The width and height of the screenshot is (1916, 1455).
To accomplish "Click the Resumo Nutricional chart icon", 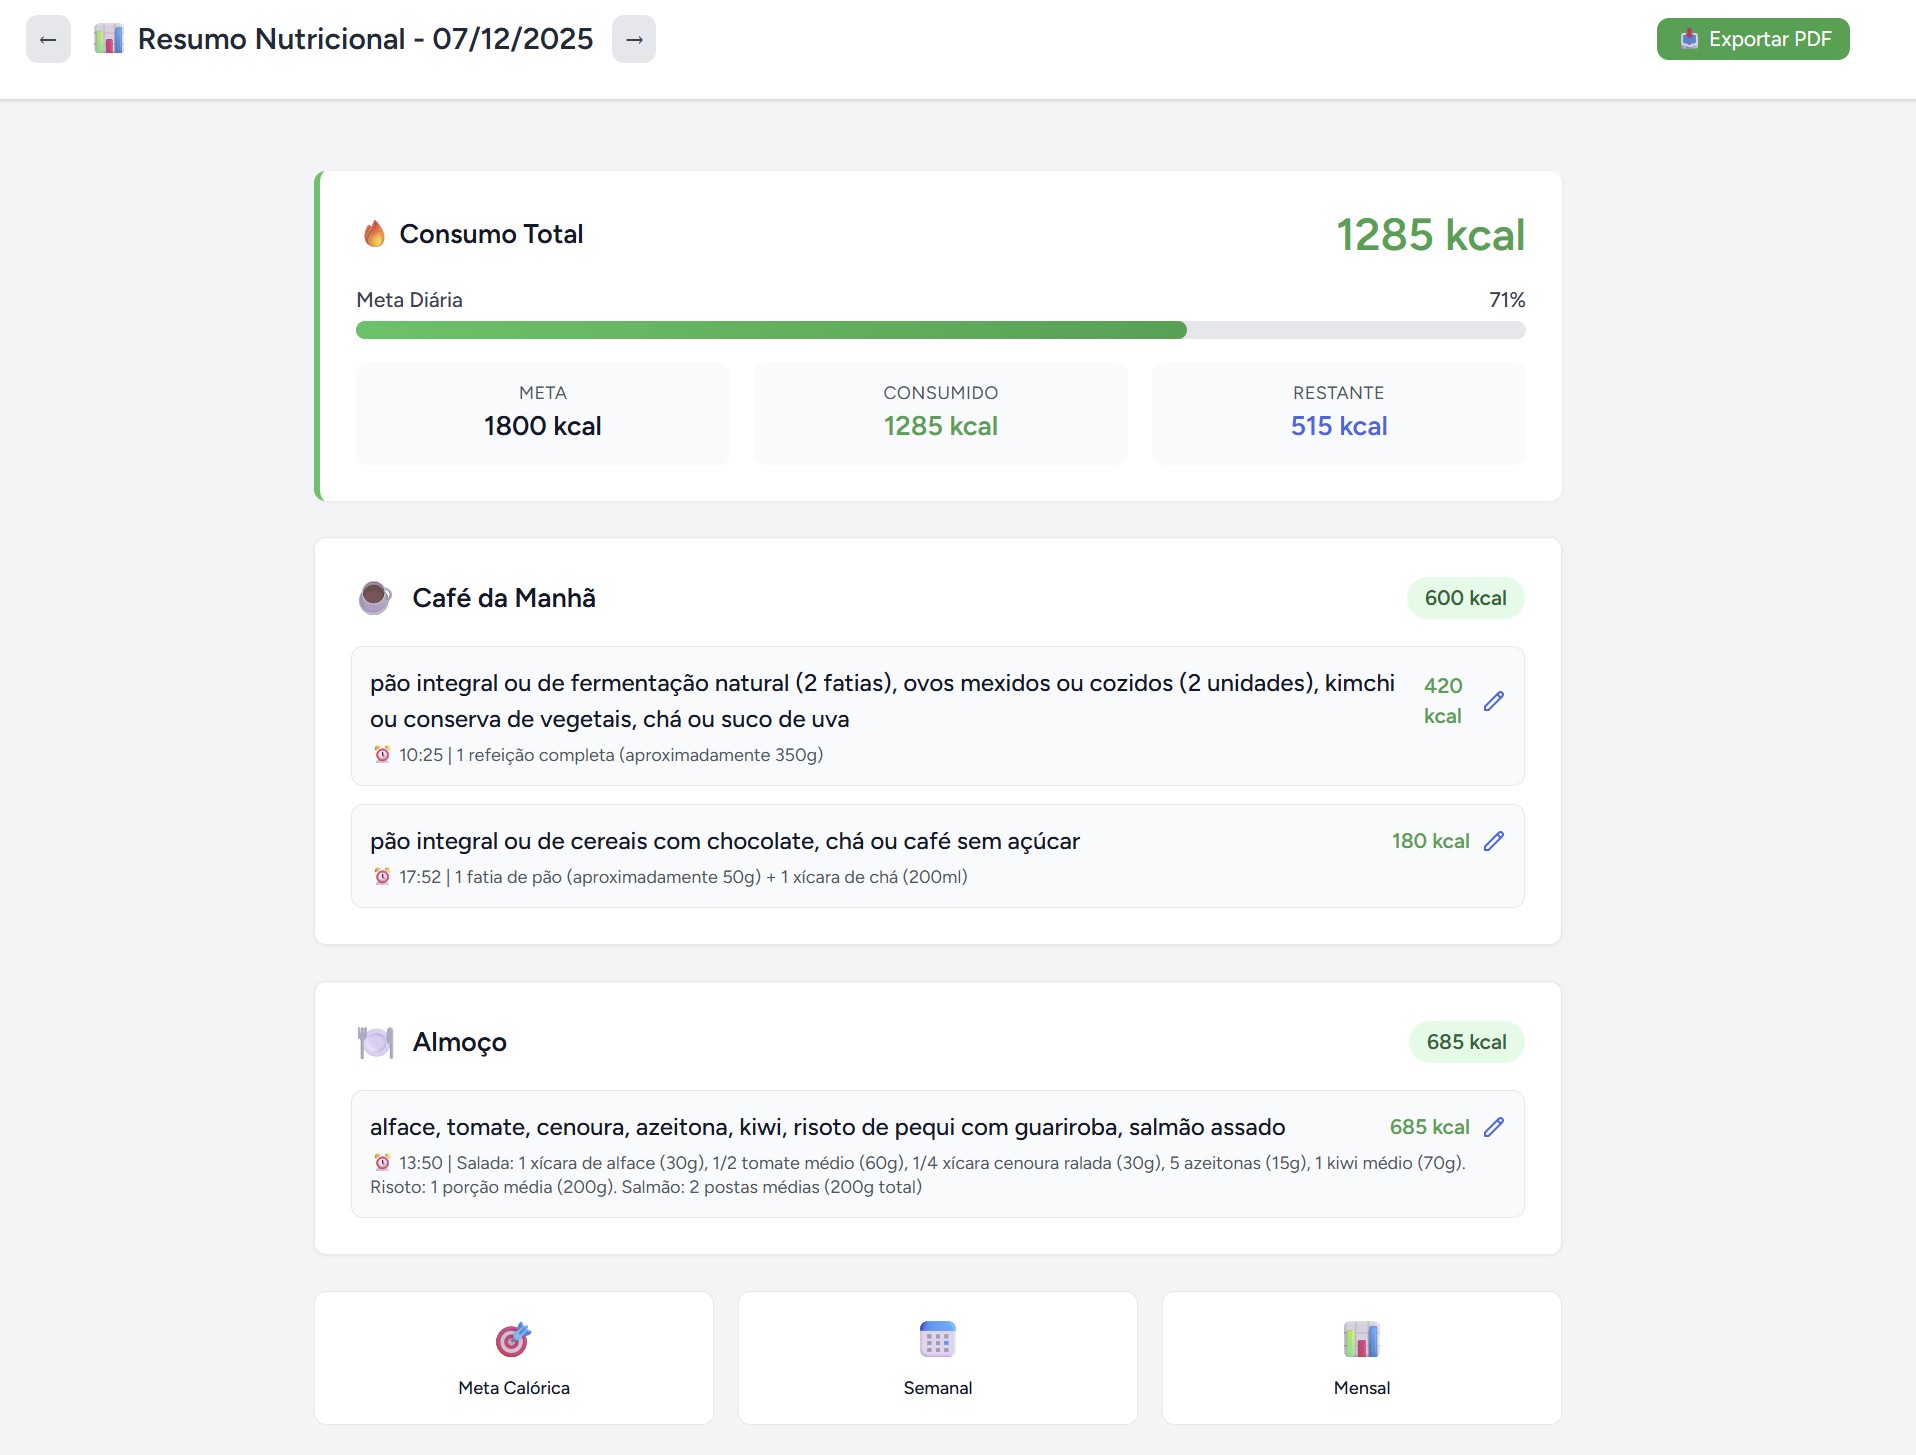I will [x=108, y=39].
